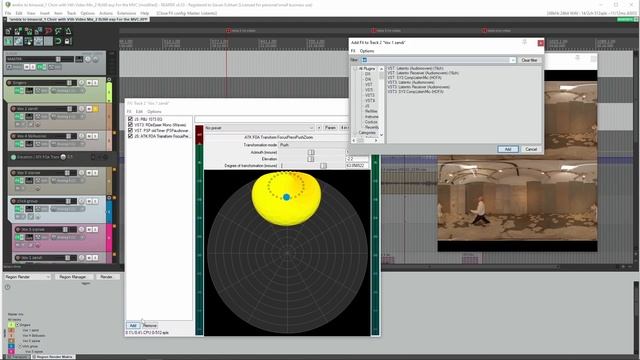Viewport: 640px width, 360px height.
Task: Click the blue dot in polar display
Action: click(287, 197)
